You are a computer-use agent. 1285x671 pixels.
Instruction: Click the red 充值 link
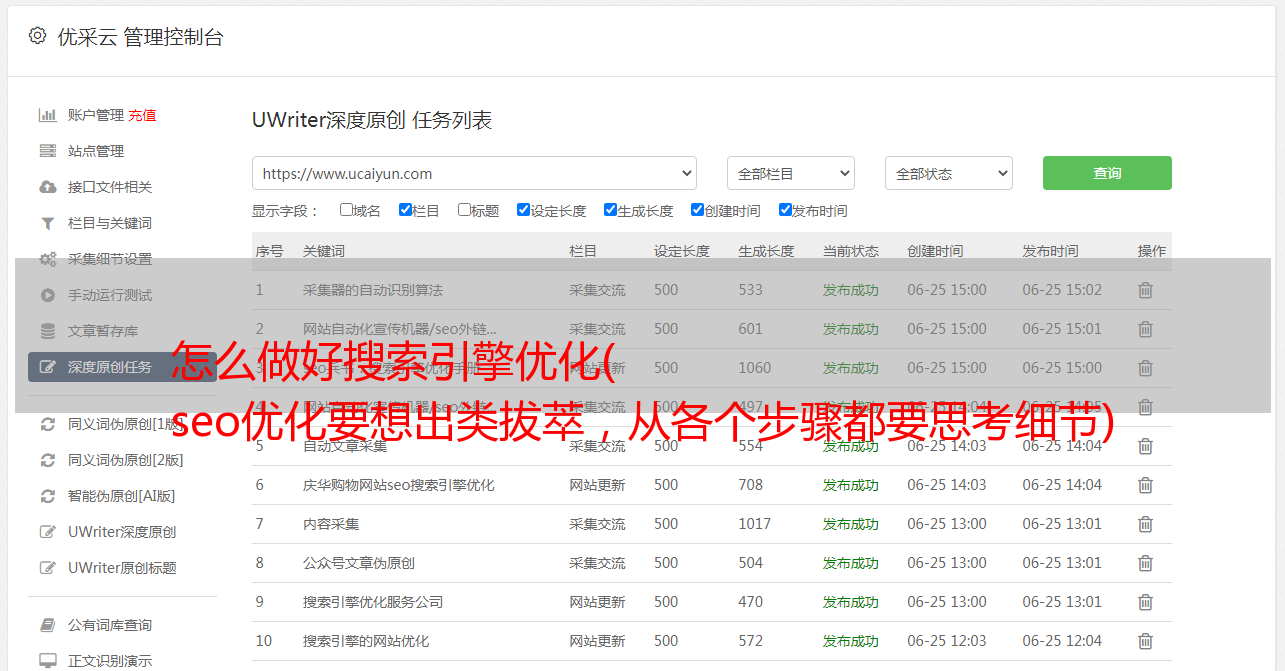tap(142, 115)
